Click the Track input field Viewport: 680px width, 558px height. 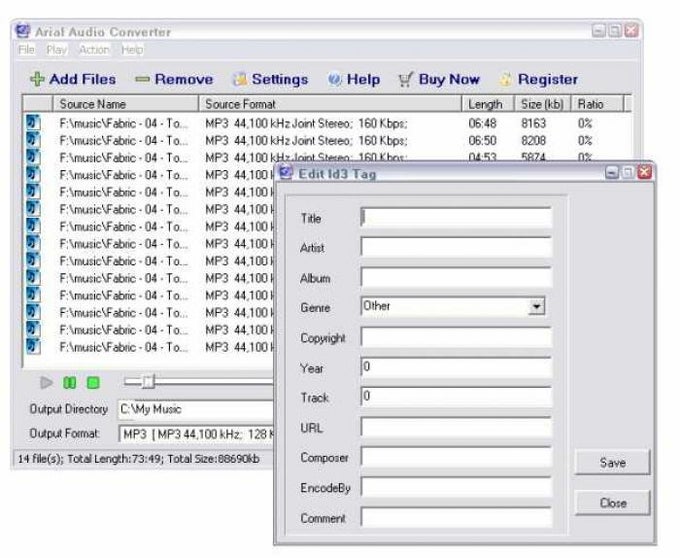pos(456,397)
